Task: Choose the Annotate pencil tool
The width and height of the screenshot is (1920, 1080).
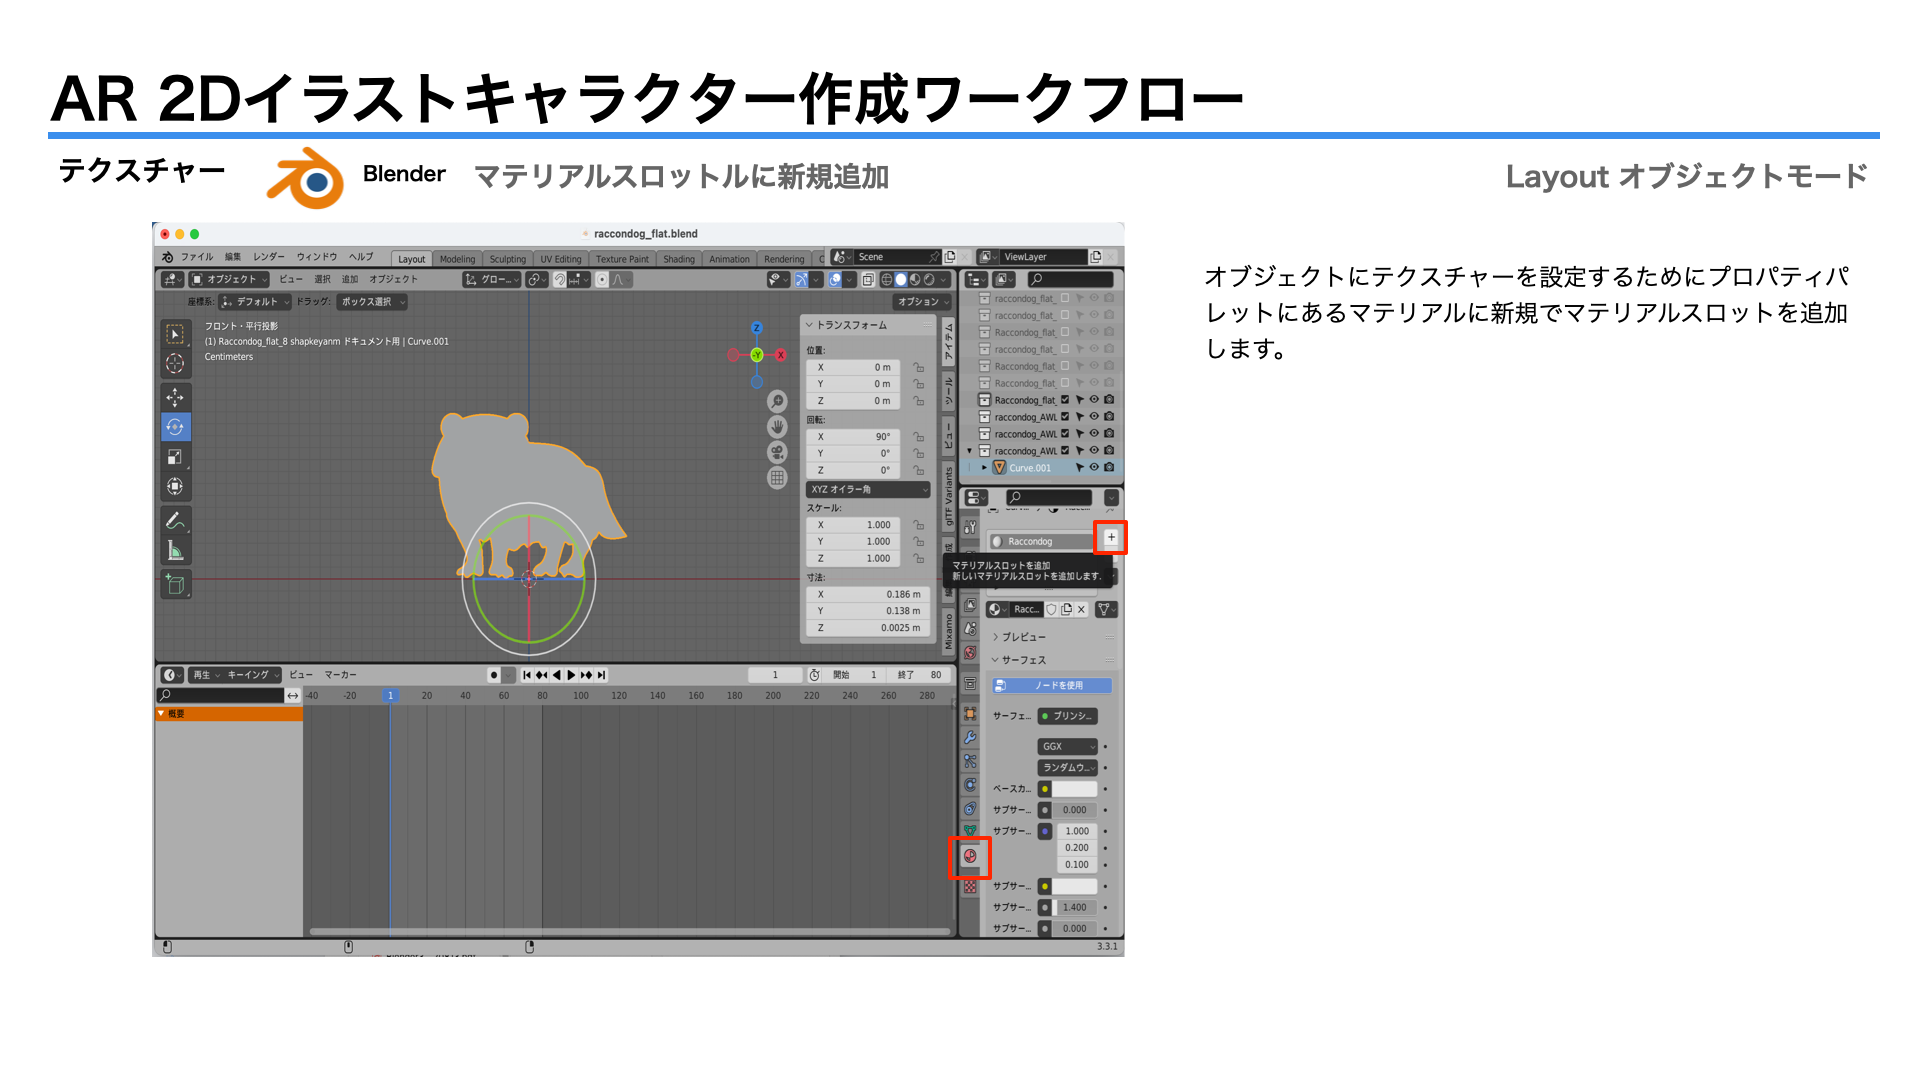Action: click(x=175, y=521)
